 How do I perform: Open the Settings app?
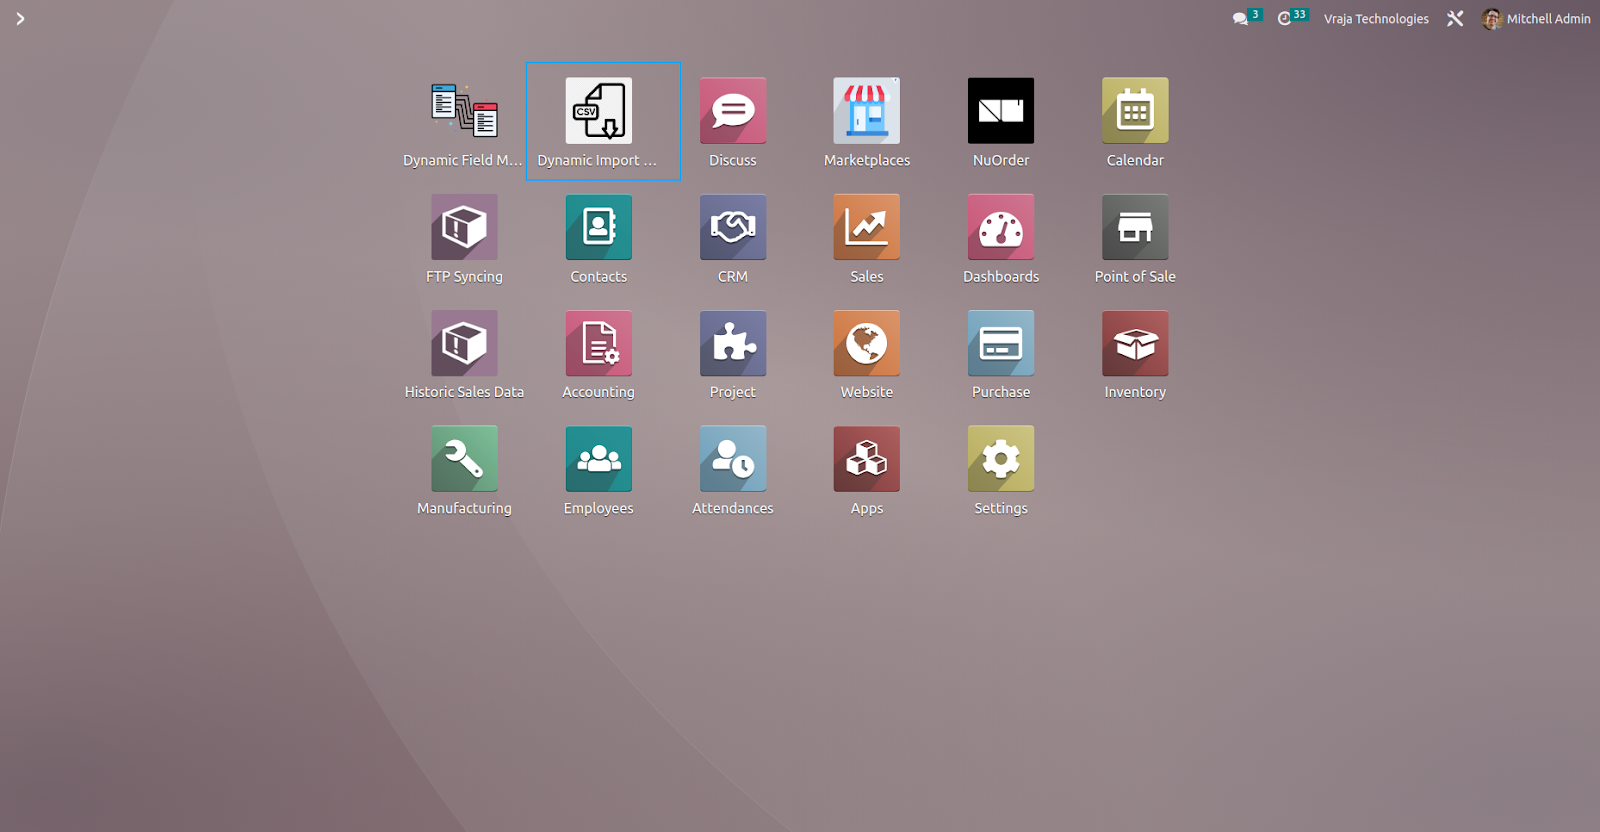click(1000, 459)
